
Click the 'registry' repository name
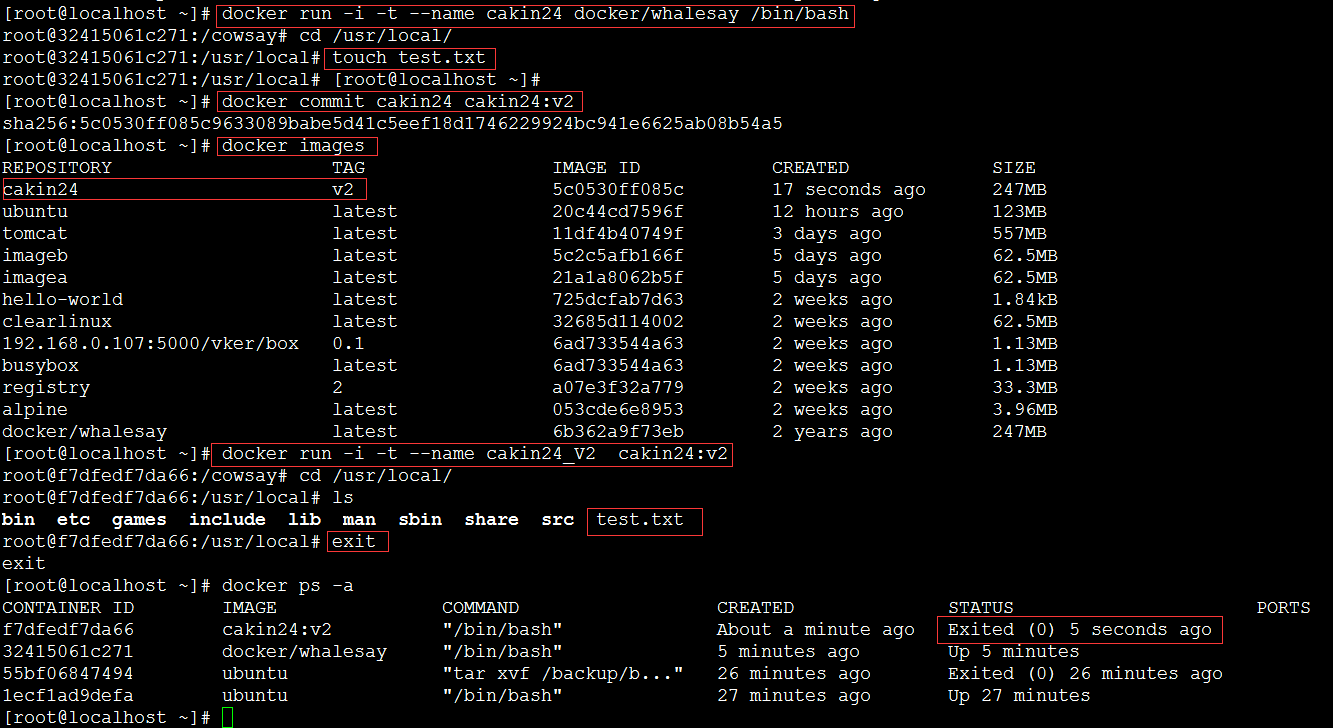46,388
